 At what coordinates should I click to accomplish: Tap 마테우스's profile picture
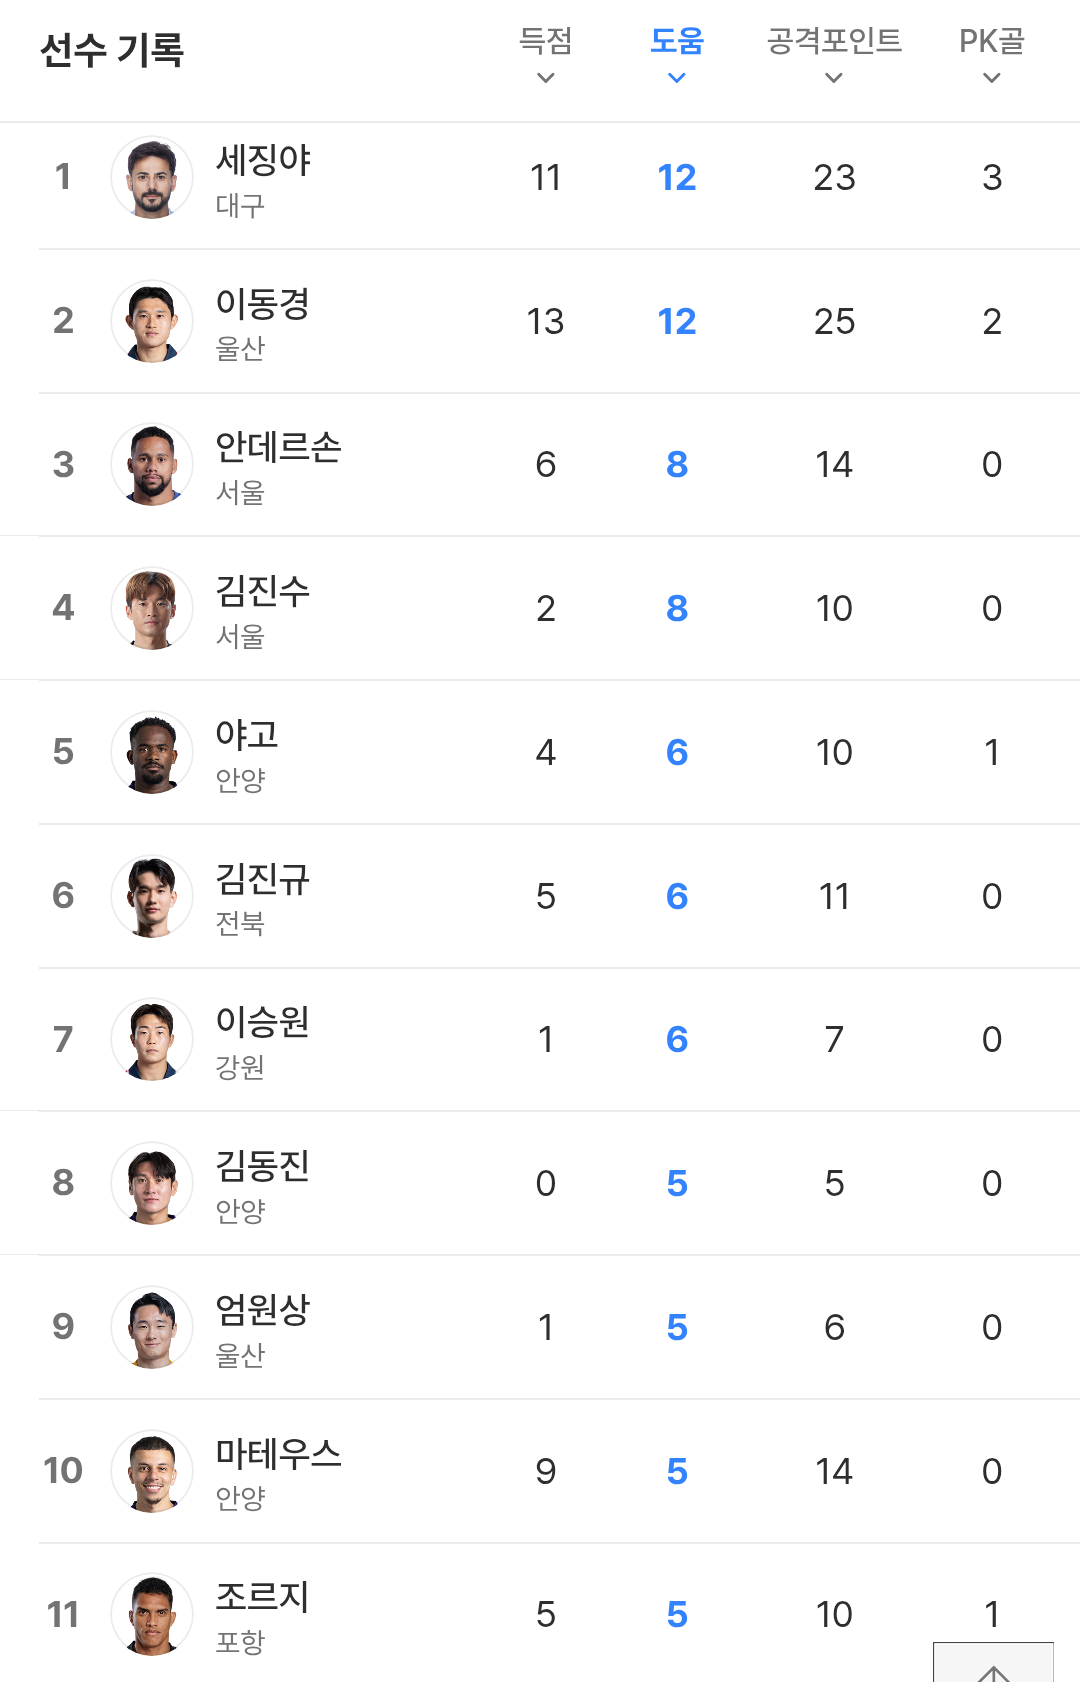click(x=152, y=1472)
